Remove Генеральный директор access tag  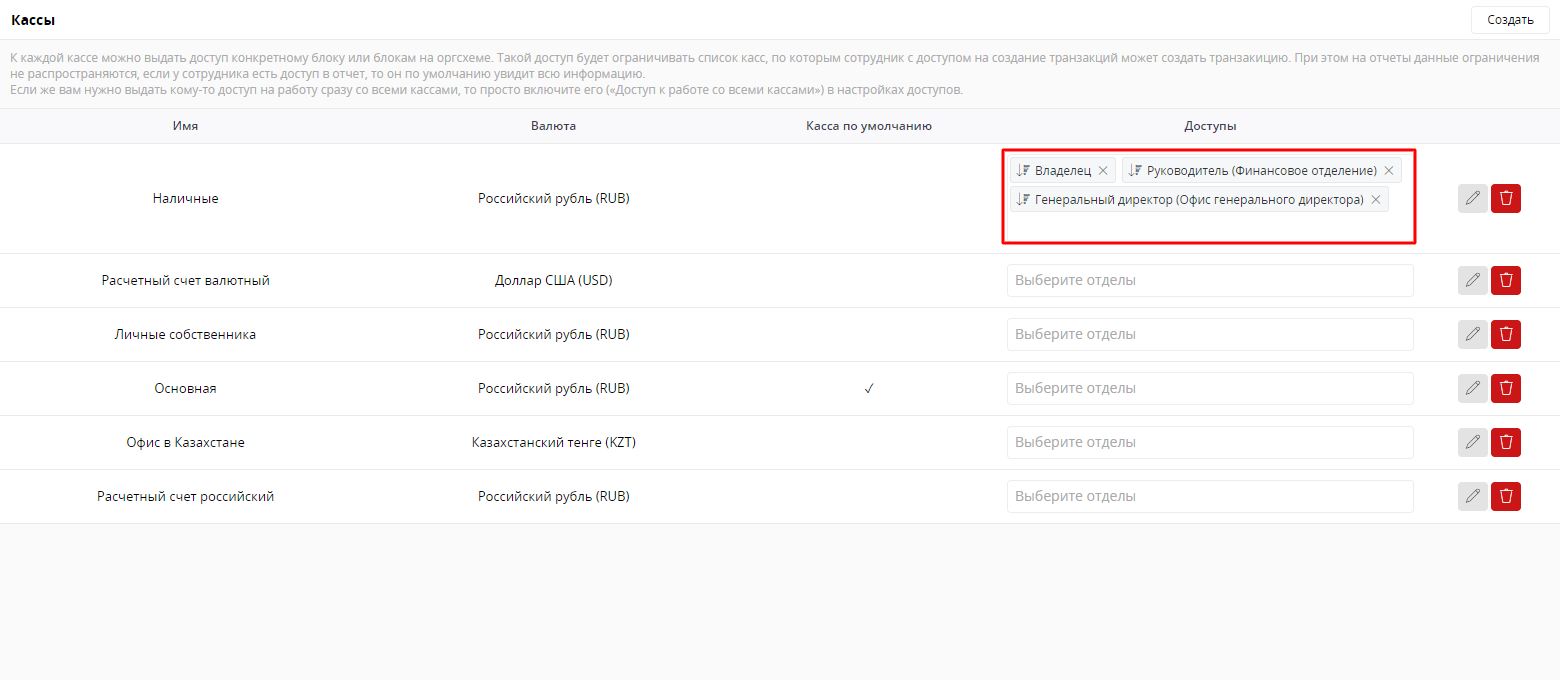pyautogui.click(x=1375, y=200)
